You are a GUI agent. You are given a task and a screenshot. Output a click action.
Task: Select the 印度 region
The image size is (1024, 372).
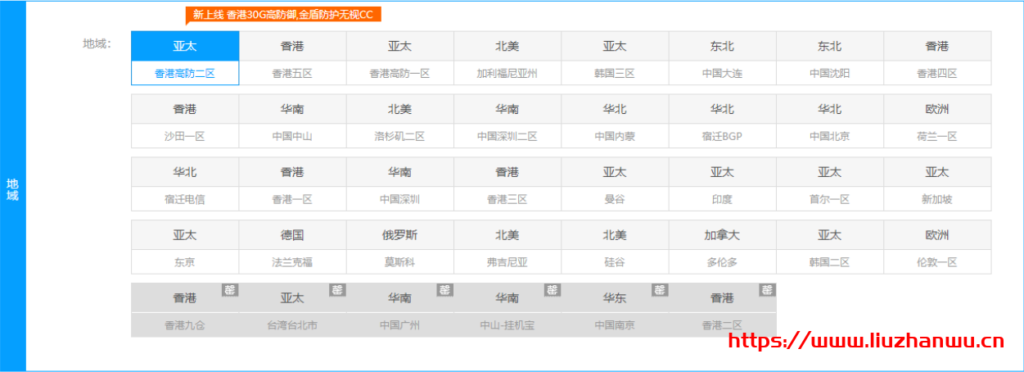(722, 184)
